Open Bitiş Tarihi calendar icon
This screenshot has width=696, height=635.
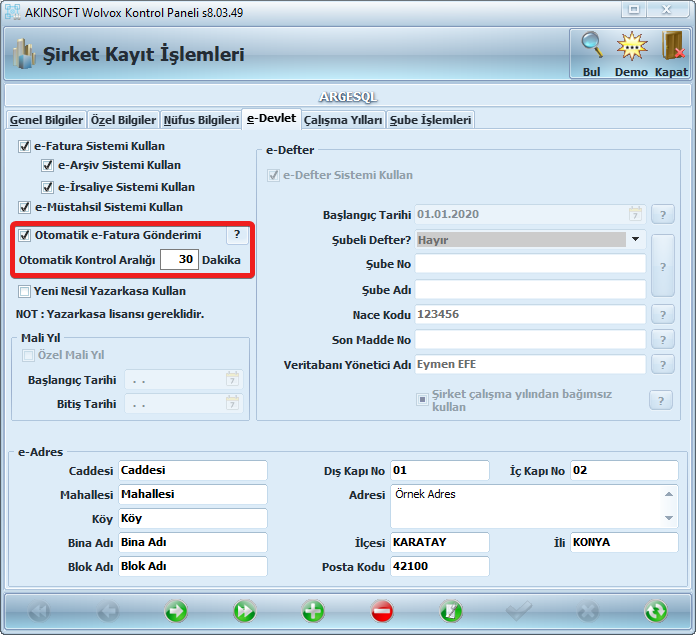[233, 404]
